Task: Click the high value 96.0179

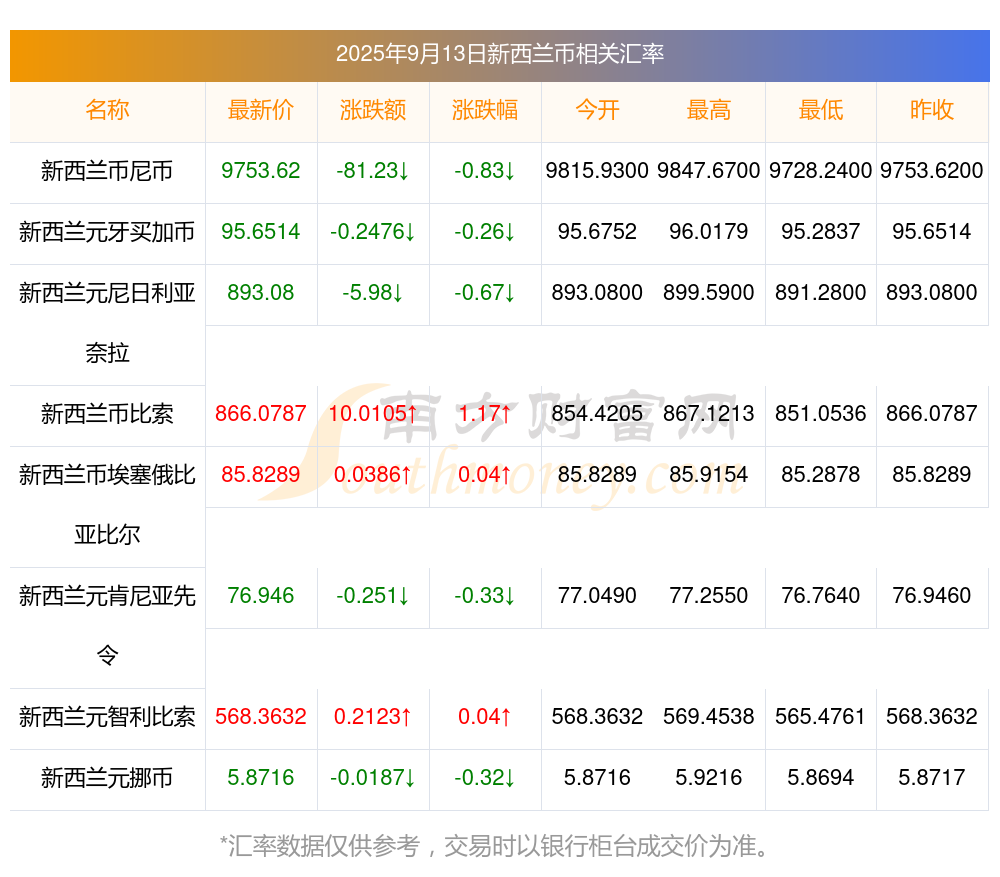Action: 709,232
